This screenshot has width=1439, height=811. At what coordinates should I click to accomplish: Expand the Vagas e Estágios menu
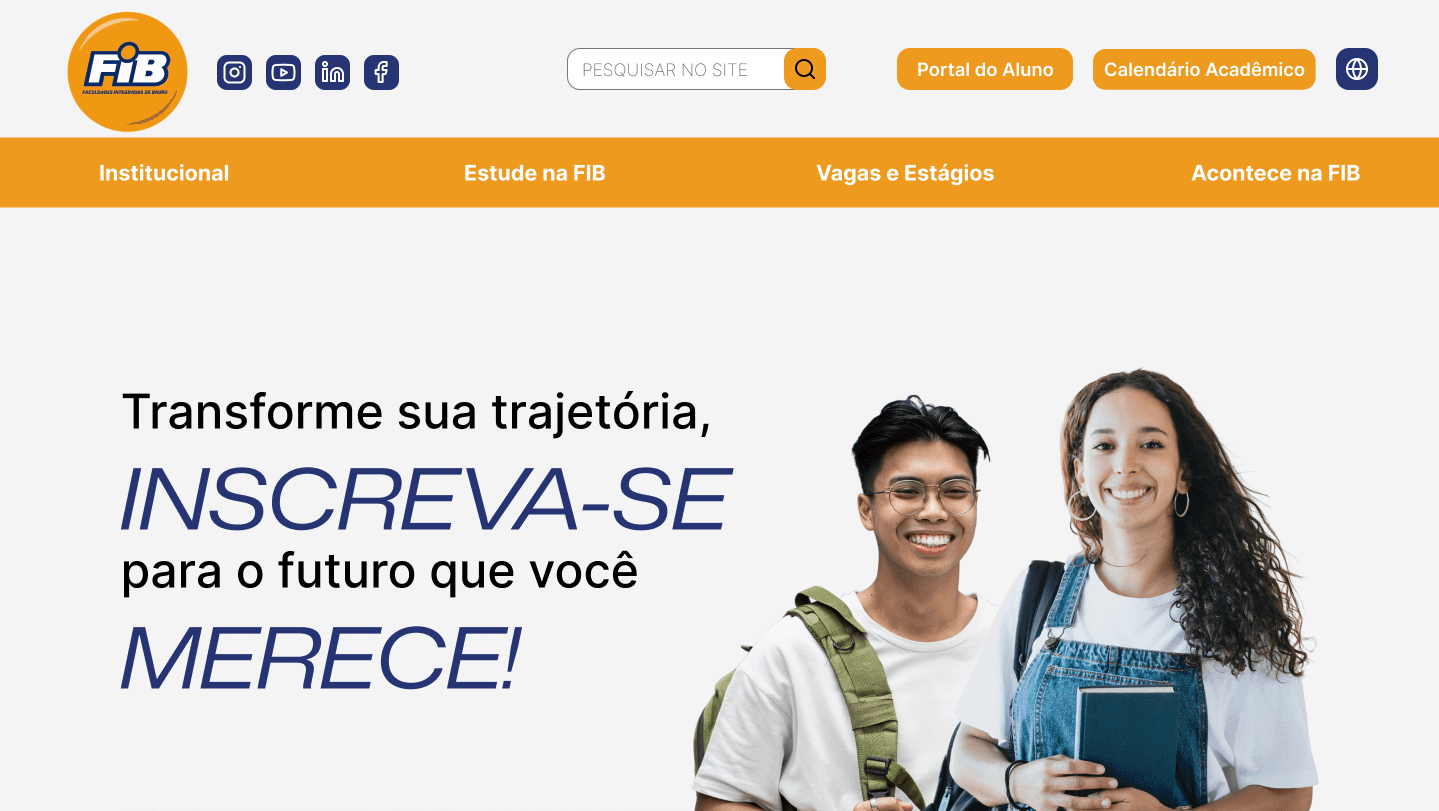pos(905,173)
